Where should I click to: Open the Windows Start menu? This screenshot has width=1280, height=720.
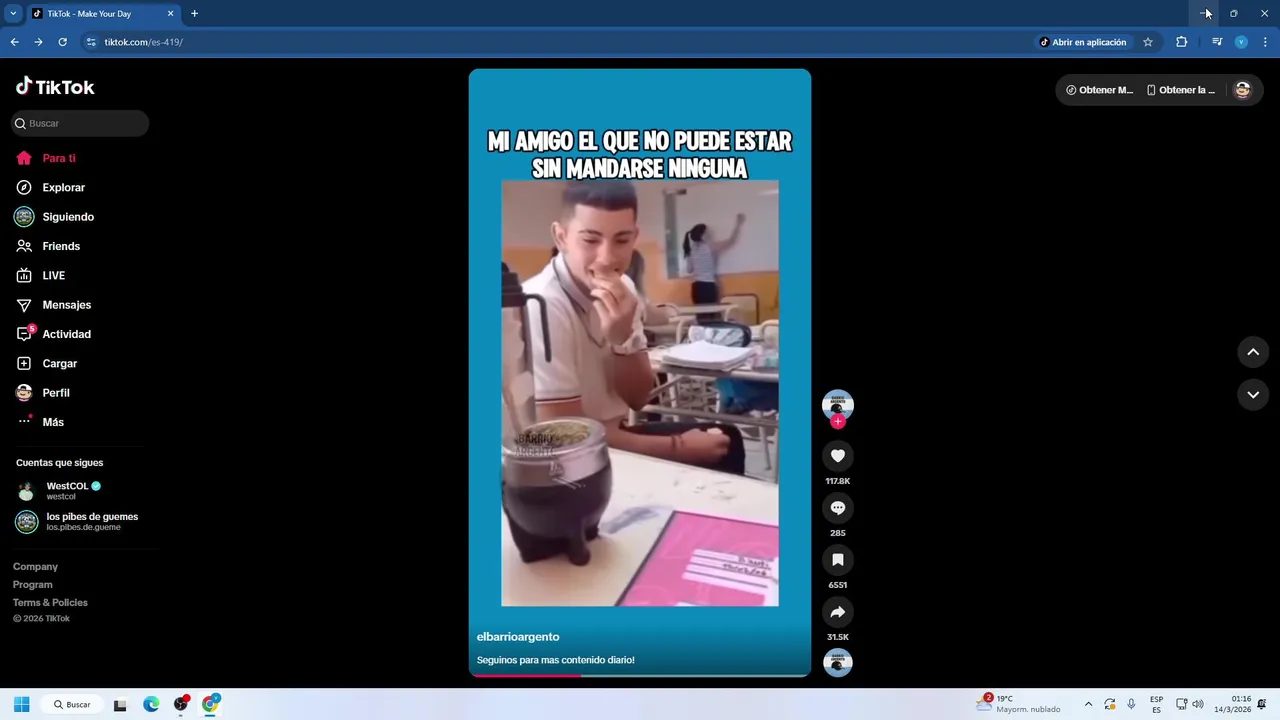point(22,704)
